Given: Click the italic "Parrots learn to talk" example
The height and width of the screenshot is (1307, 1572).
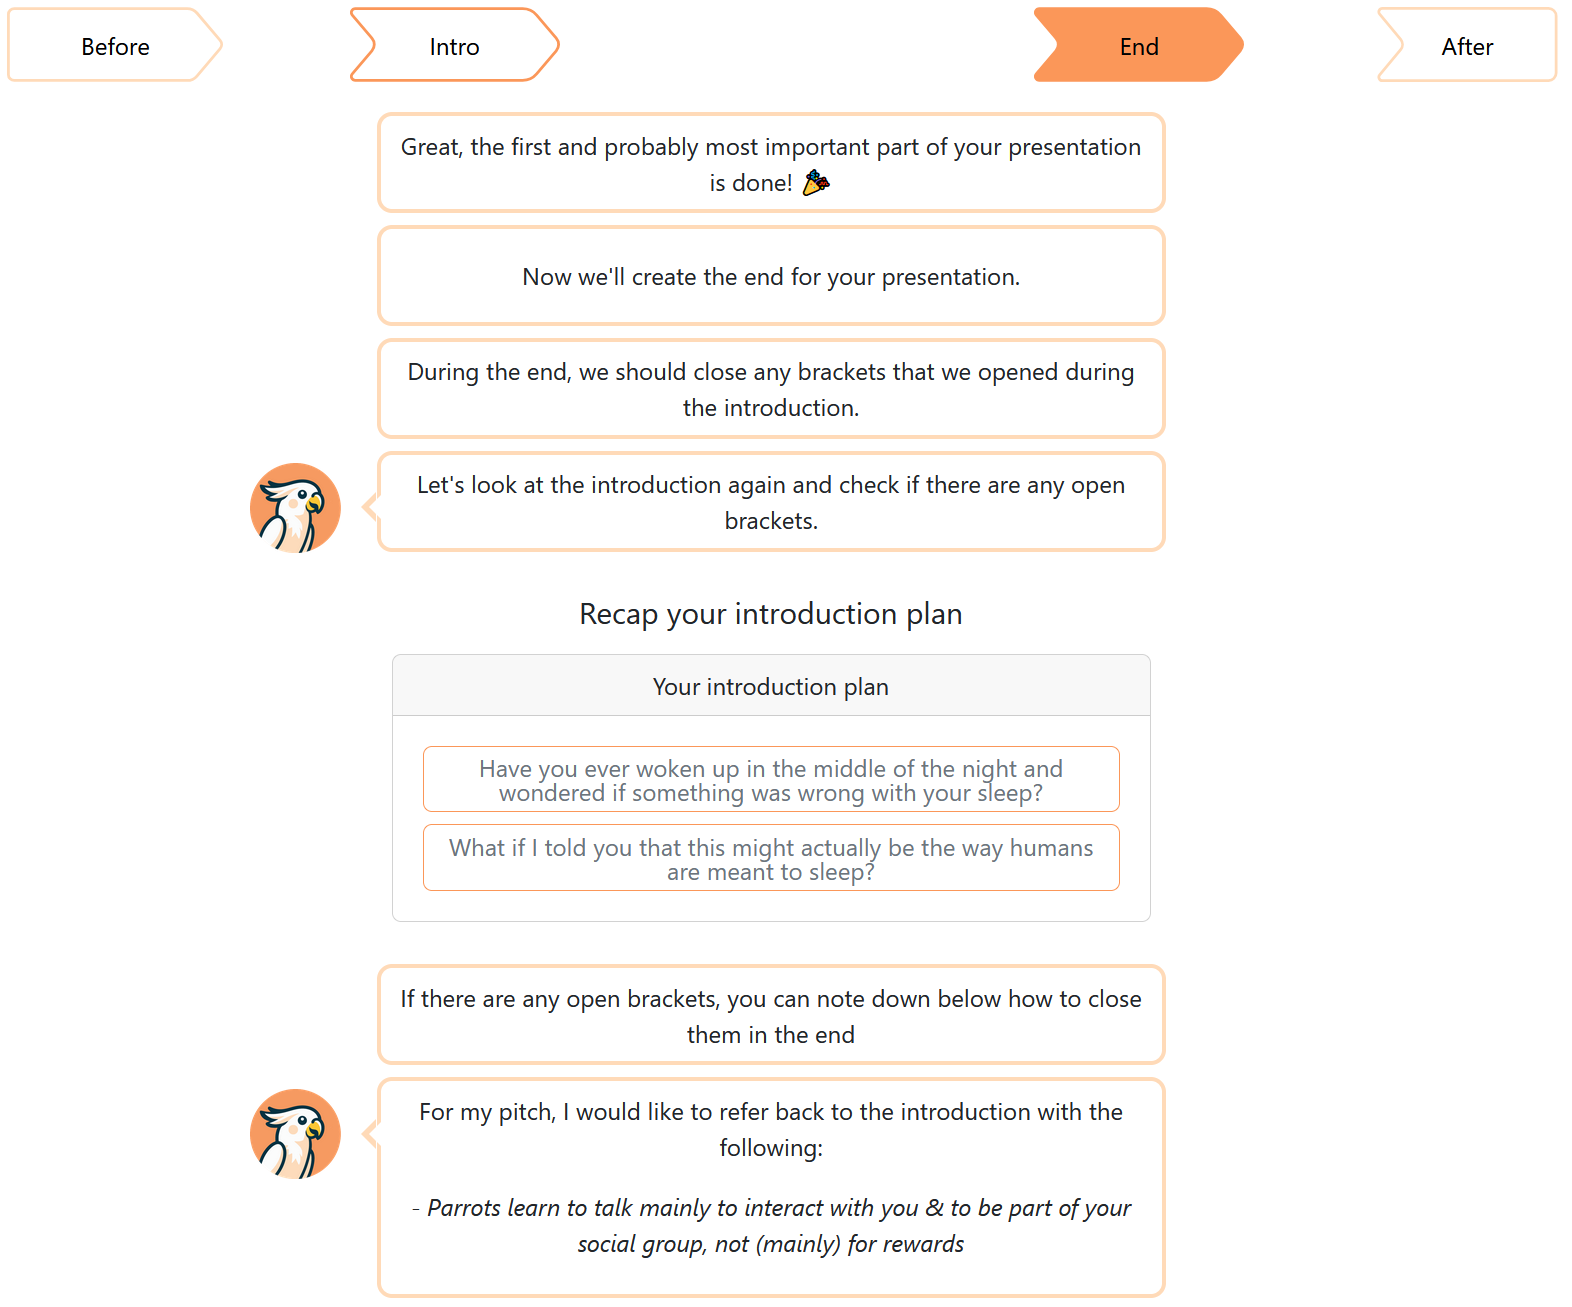Looking at the screenshot, I should click(770, 1226).
